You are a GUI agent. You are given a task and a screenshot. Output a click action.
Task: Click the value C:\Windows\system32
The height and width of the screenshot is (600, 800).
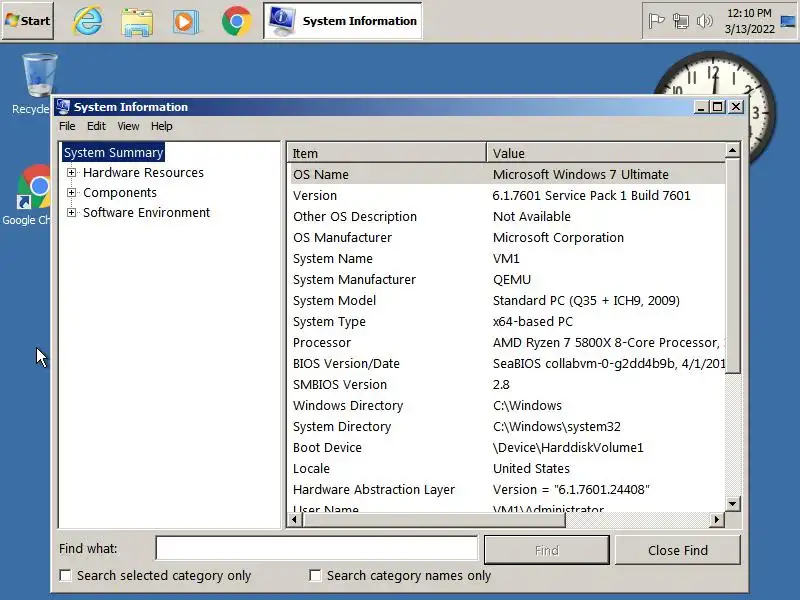coord(557,427)
